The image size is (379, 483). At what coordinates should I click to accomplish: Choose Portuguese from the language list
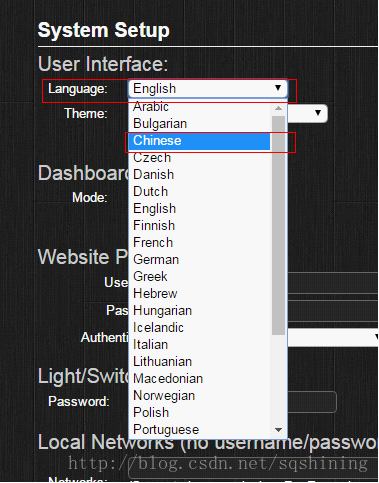tap(199, 430)
